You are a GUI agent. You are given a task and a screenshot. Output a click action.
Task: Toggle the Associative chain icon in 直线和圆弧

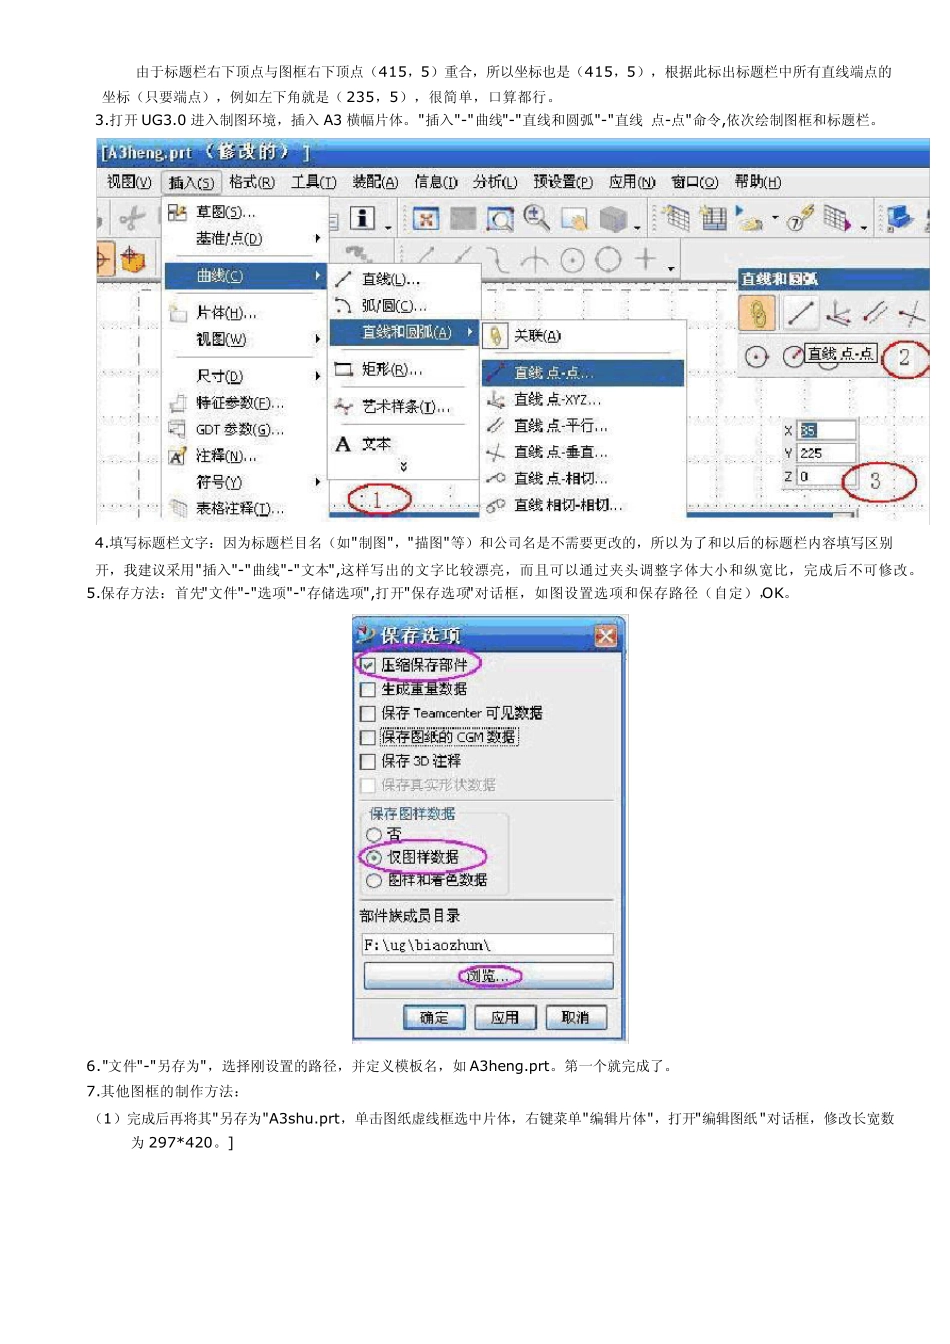tap(758, 314)
